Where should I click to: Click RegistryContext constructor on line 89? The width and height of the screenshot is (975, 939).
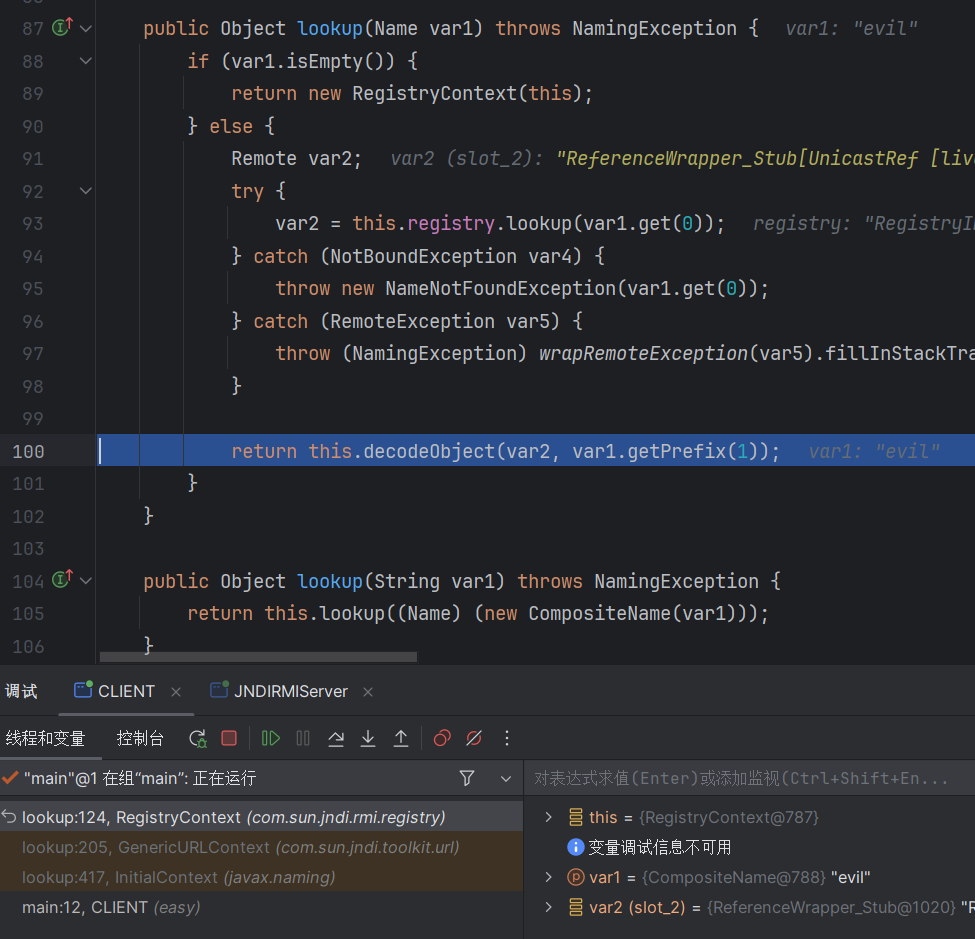[435, 93]
